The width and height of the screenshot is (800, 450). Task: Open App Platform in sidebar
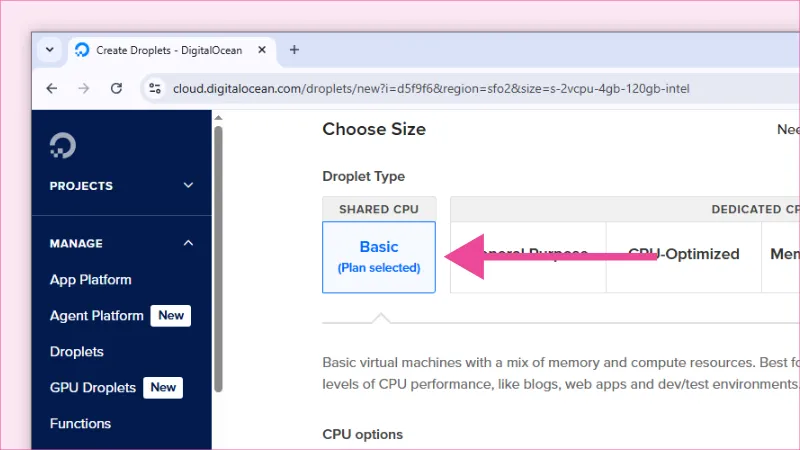90,280
